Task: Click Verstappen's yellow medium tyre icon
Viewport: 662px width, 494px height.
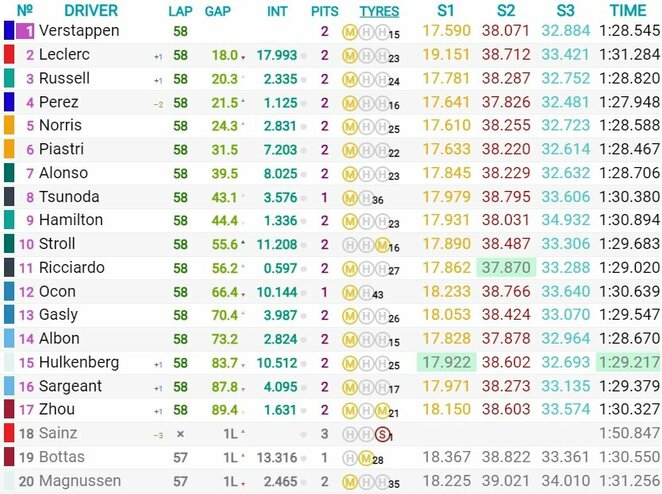Action: tap(350, 31)
